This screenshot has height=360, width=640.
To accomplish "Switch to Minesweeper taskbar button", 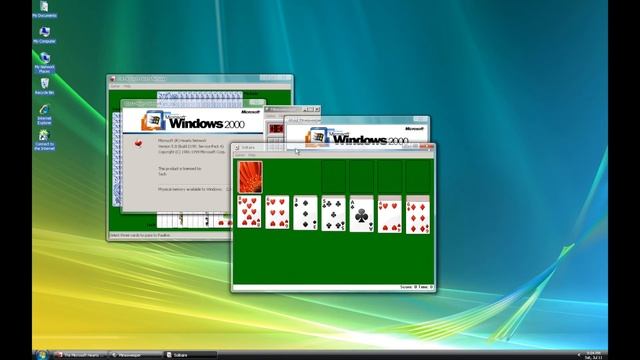I will click(136, 355).
